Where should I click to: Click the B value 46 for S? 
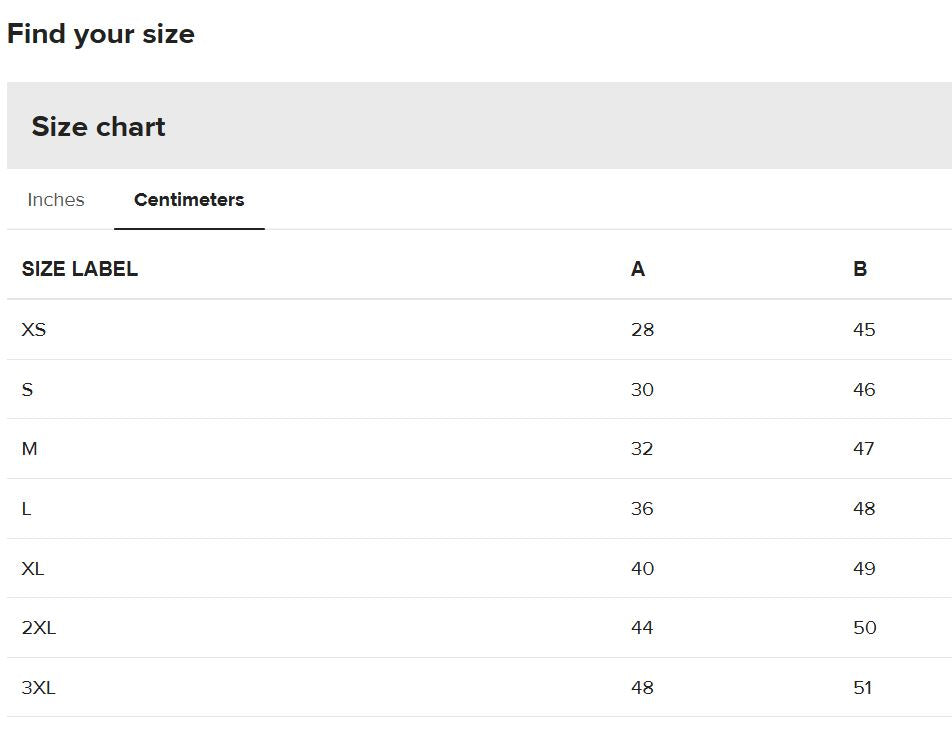[864, 389]
